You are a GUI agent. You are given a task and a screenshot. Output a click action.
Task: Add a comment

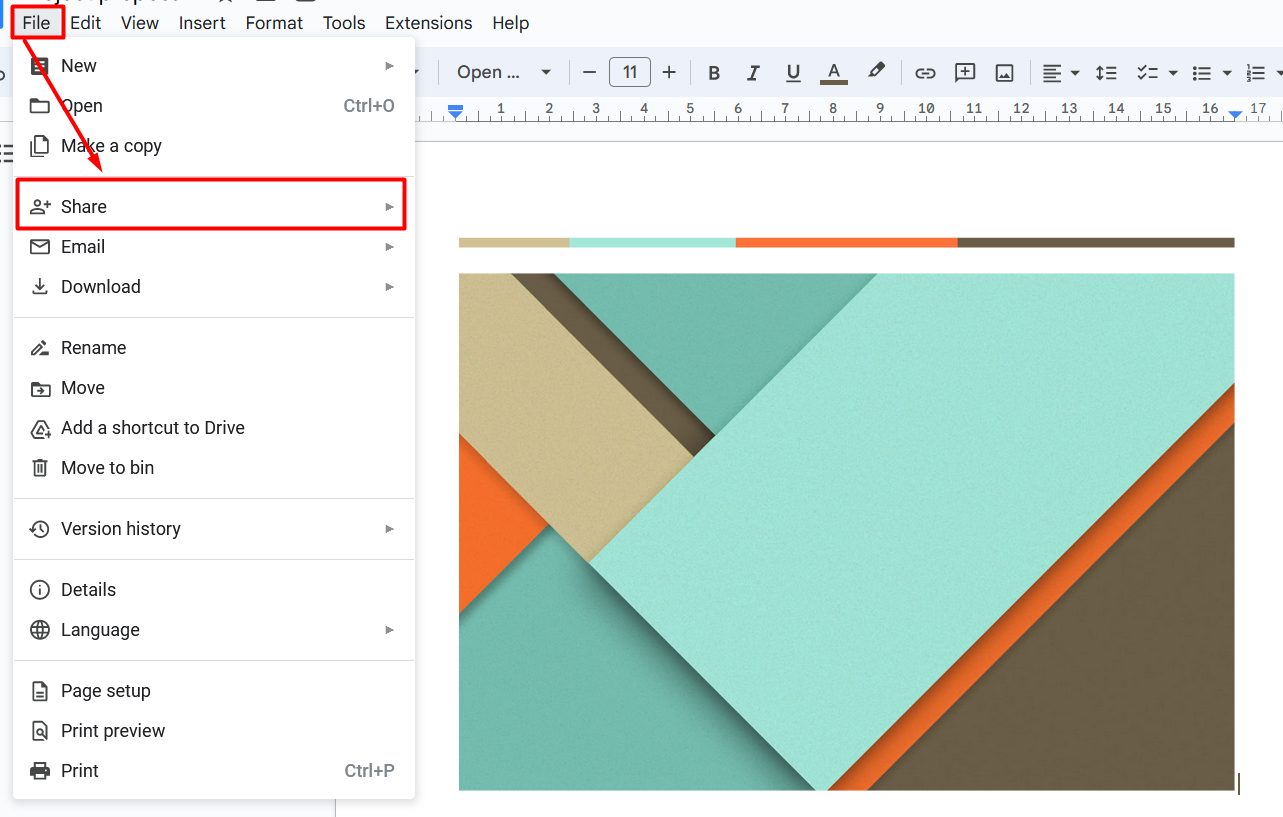[964, 72]
